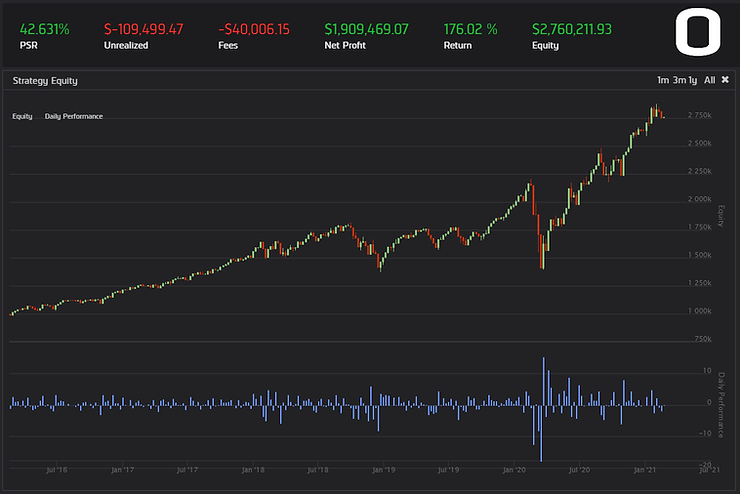Select the Equity value $2,760,211.93

[x=572, y=29]
